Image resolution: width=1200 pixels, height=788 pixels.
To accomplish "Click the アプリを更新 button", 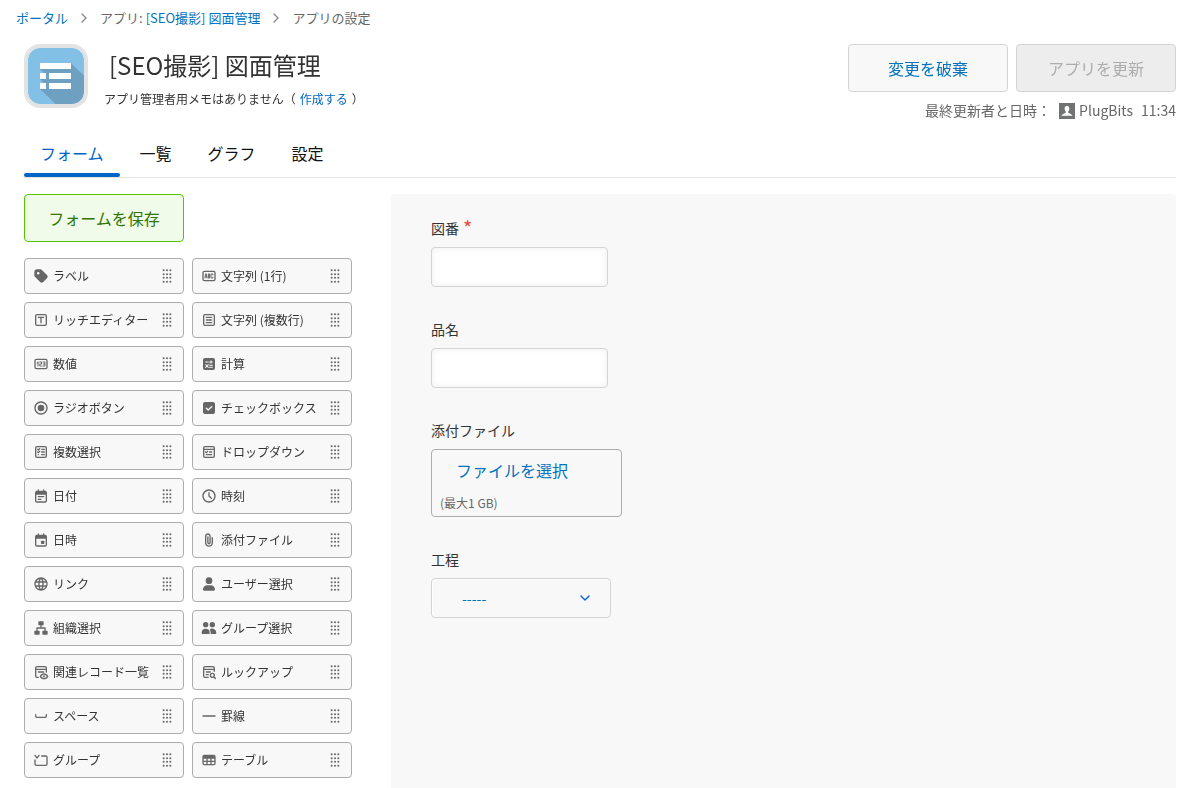I will [1096, 68].
